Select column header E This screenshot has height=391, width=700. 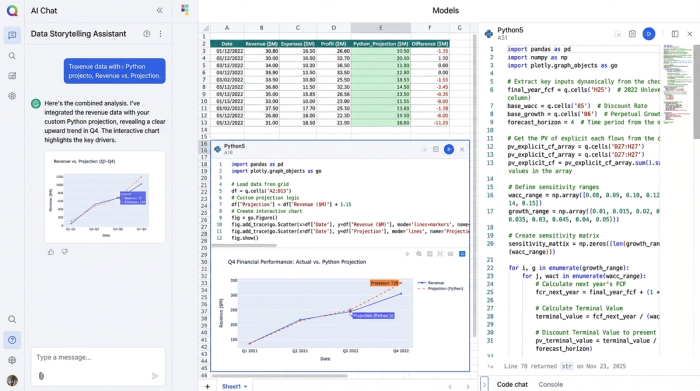(x=381, y=28)
